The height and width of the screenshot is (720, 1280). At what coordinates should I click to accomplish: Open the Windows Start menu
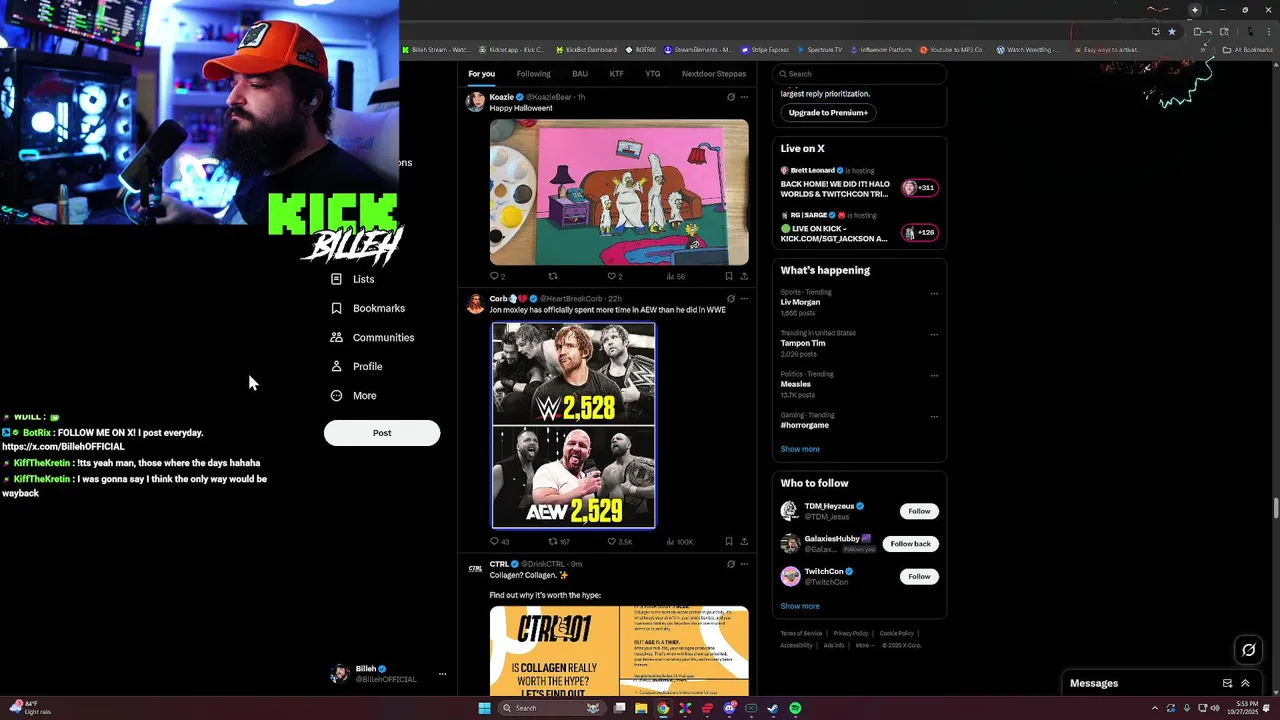pos(484,708)
